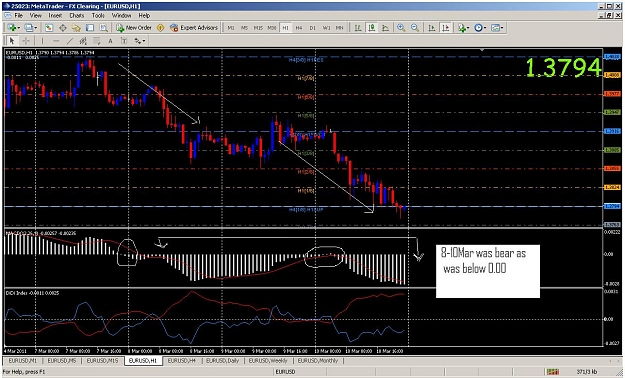Open the Insert menu
This screenshot has width=625, height=378.
click(55, 16)
